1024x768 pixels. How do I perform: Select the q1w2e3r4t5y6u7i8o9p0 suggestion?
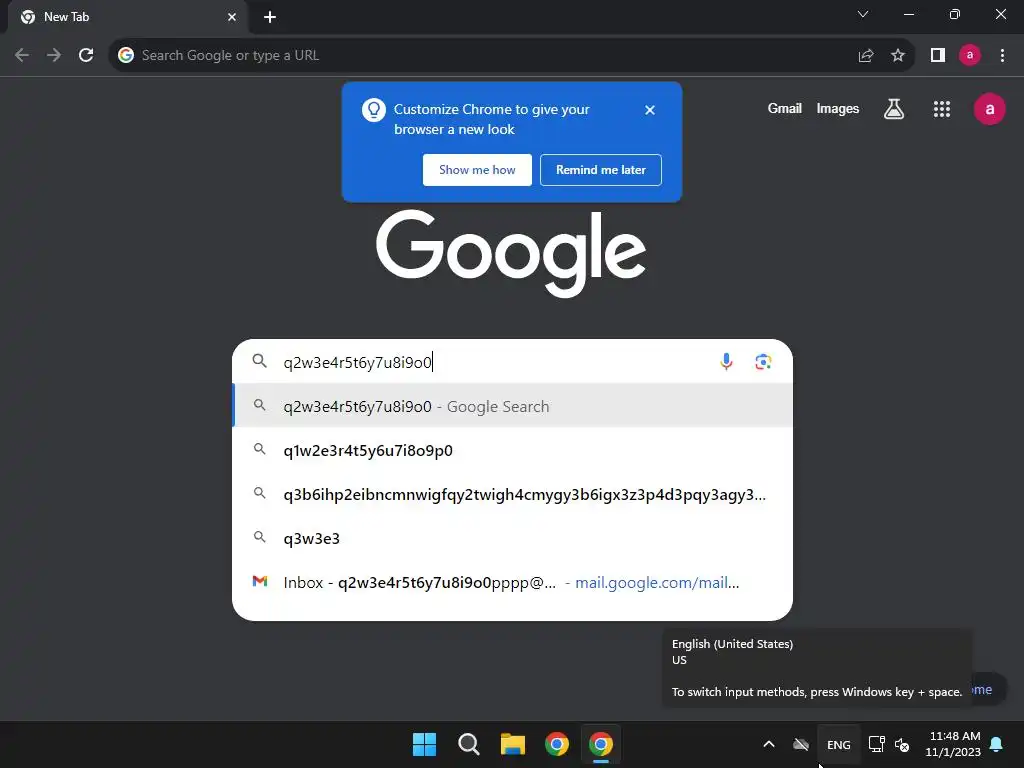pos(513,451)
